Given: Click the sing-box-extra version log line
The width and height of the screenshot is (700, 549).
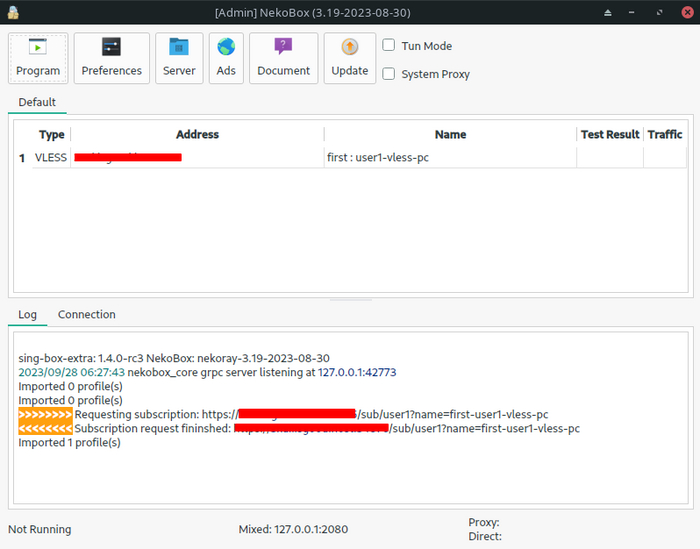Looking at the screenshot, I should pyautogui.click(x=174, y=358).
